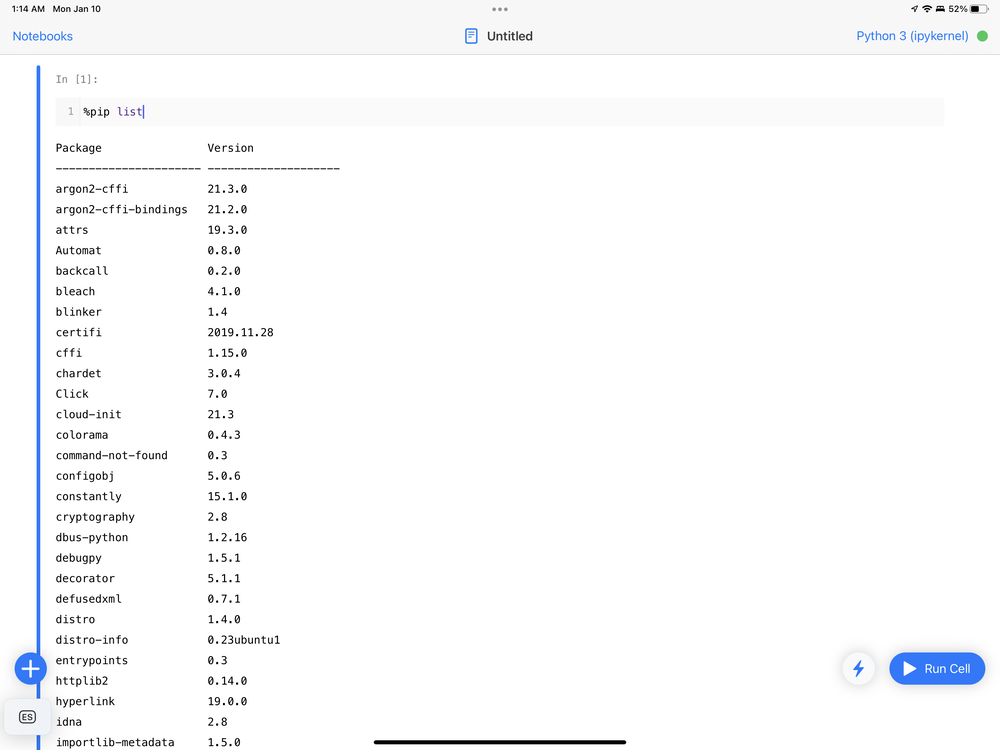Tap the Untitled notebook title
Image resolution: width=1000 pixels, height=750 pixels.
(510, 36)
